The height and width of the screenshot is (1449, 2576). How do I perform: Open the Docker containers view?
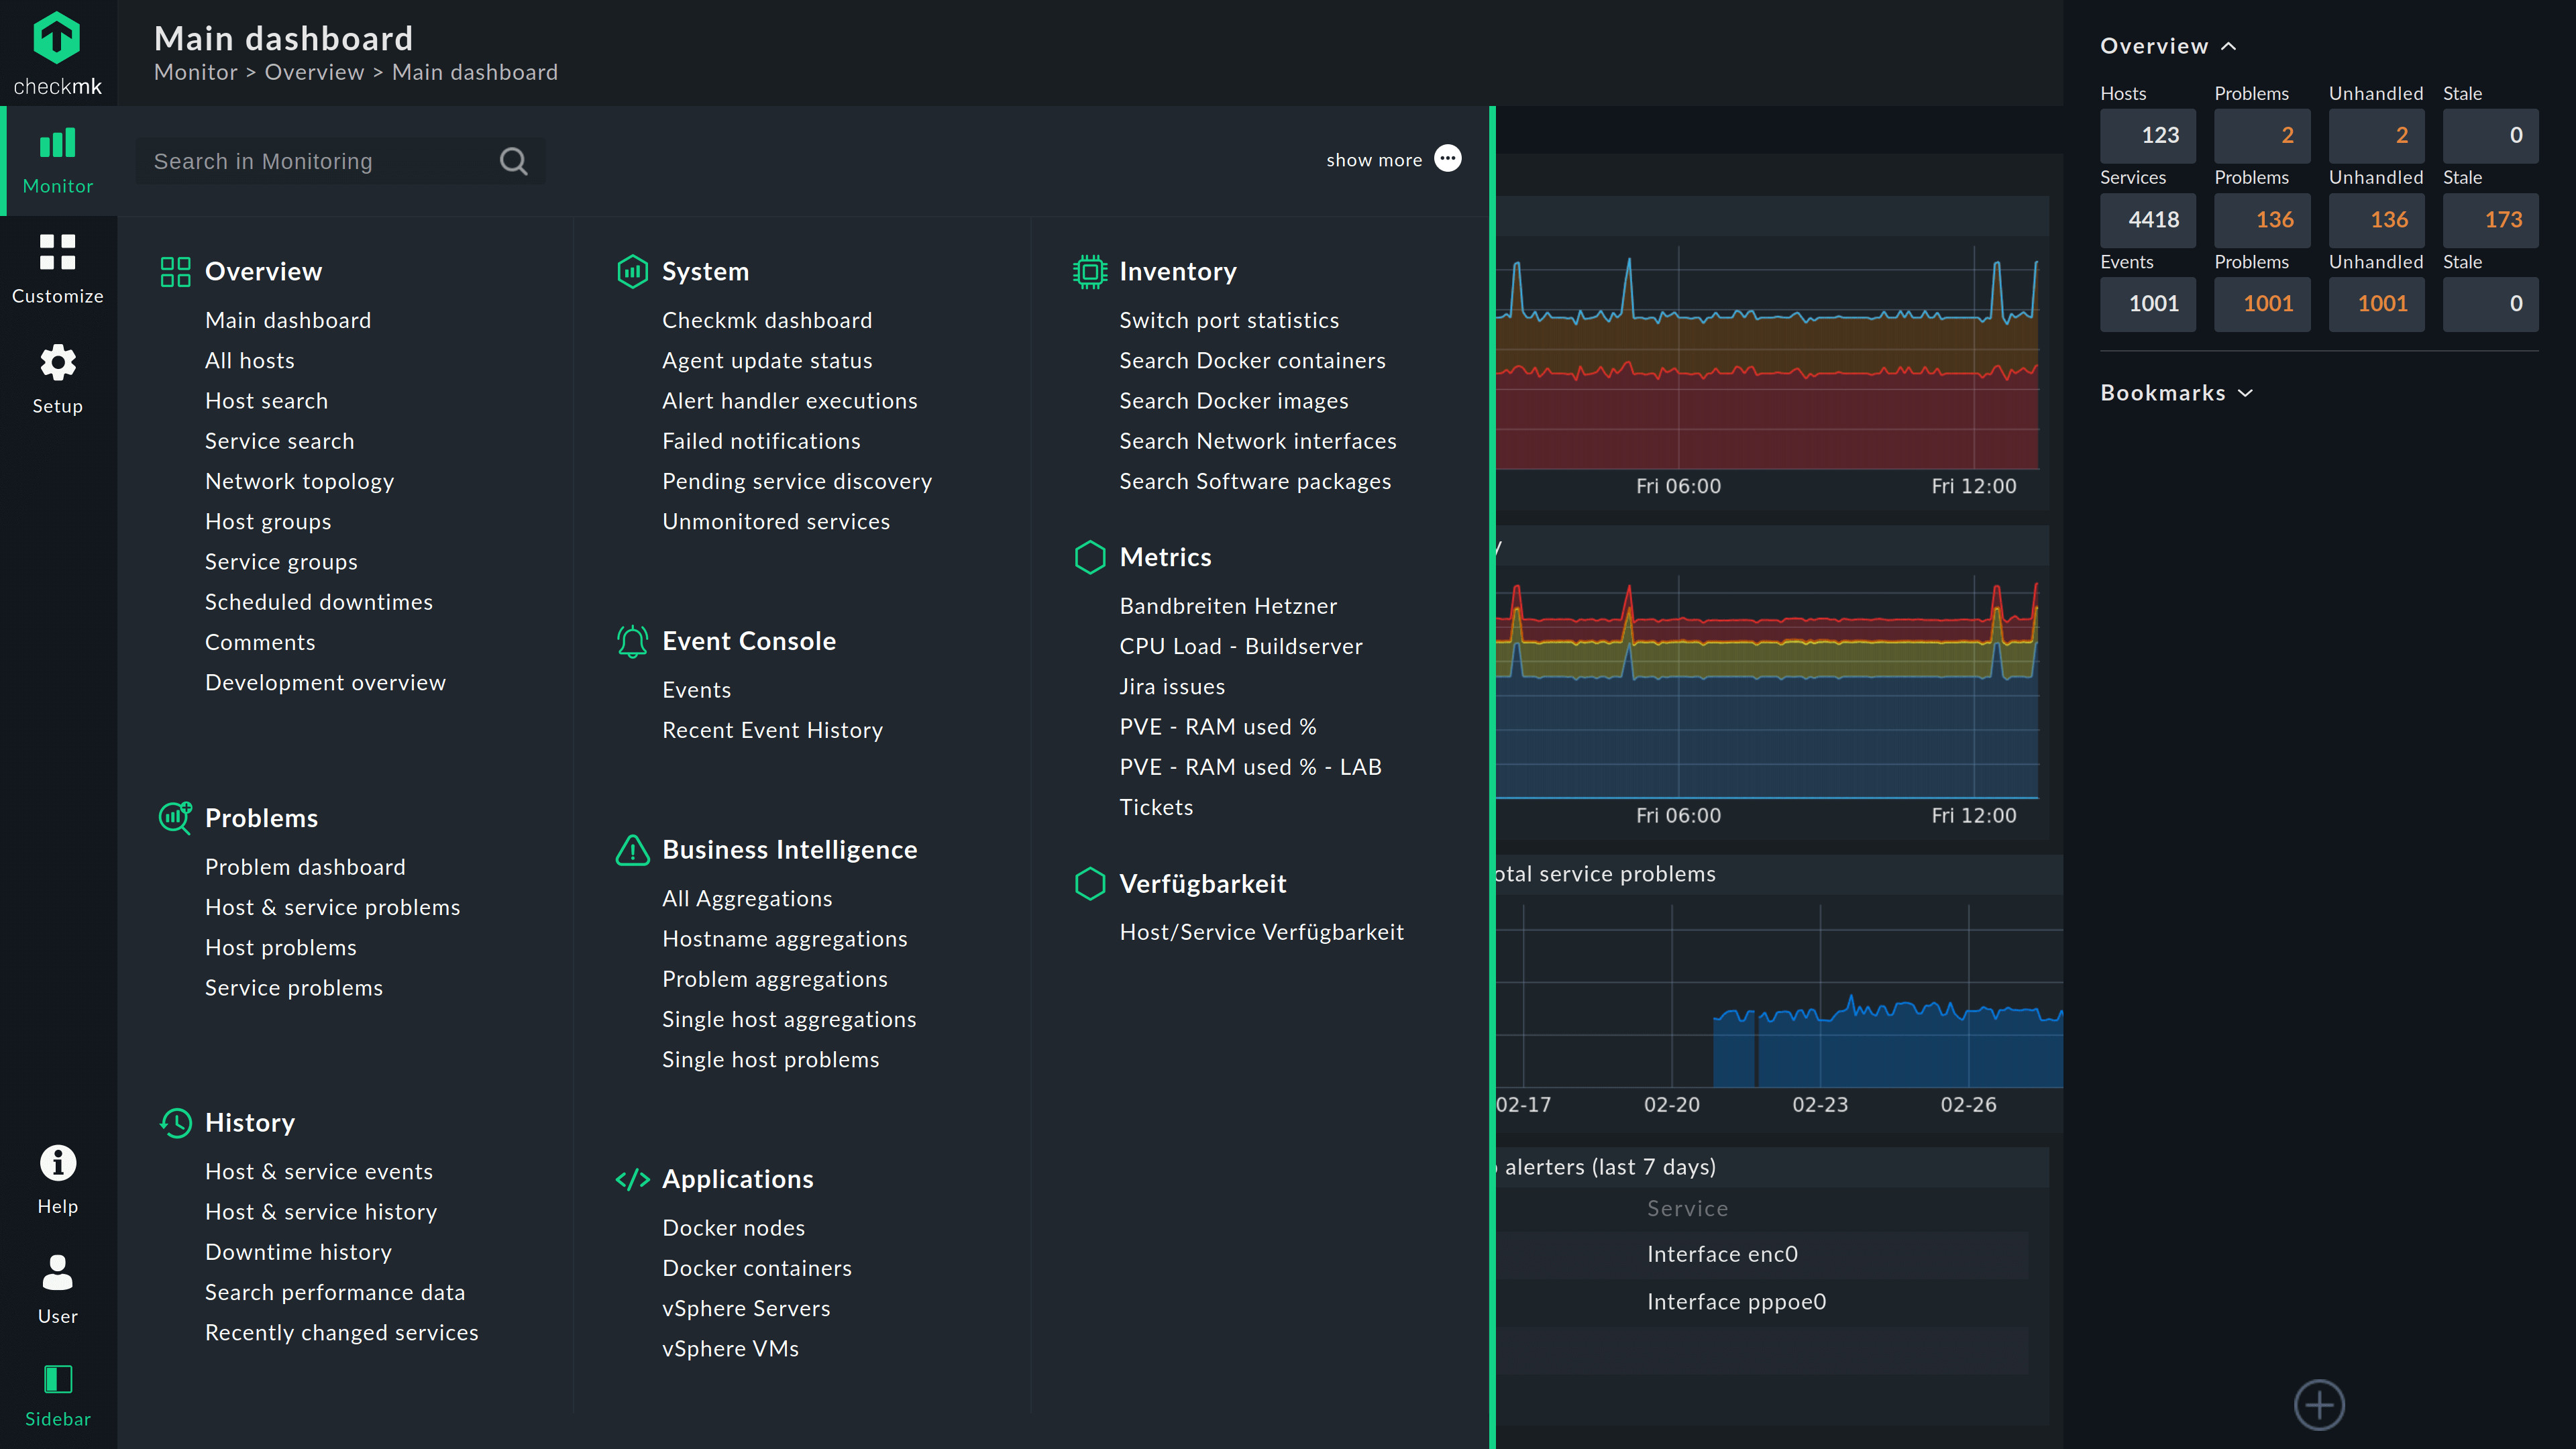757,1268
